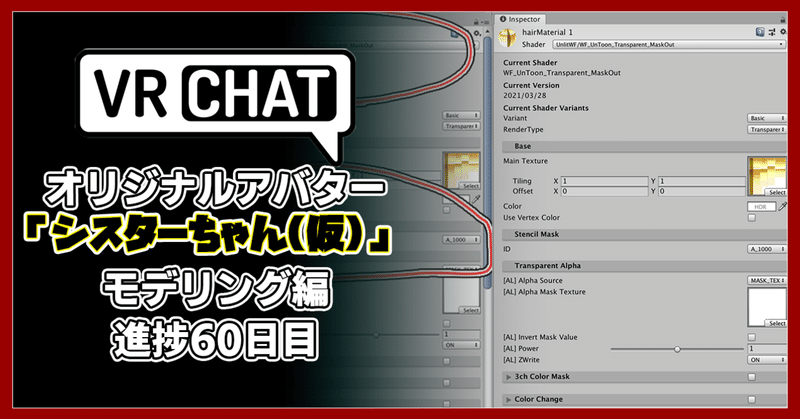
Task: Switch to the Inspector tab
Action: (519, 19)
